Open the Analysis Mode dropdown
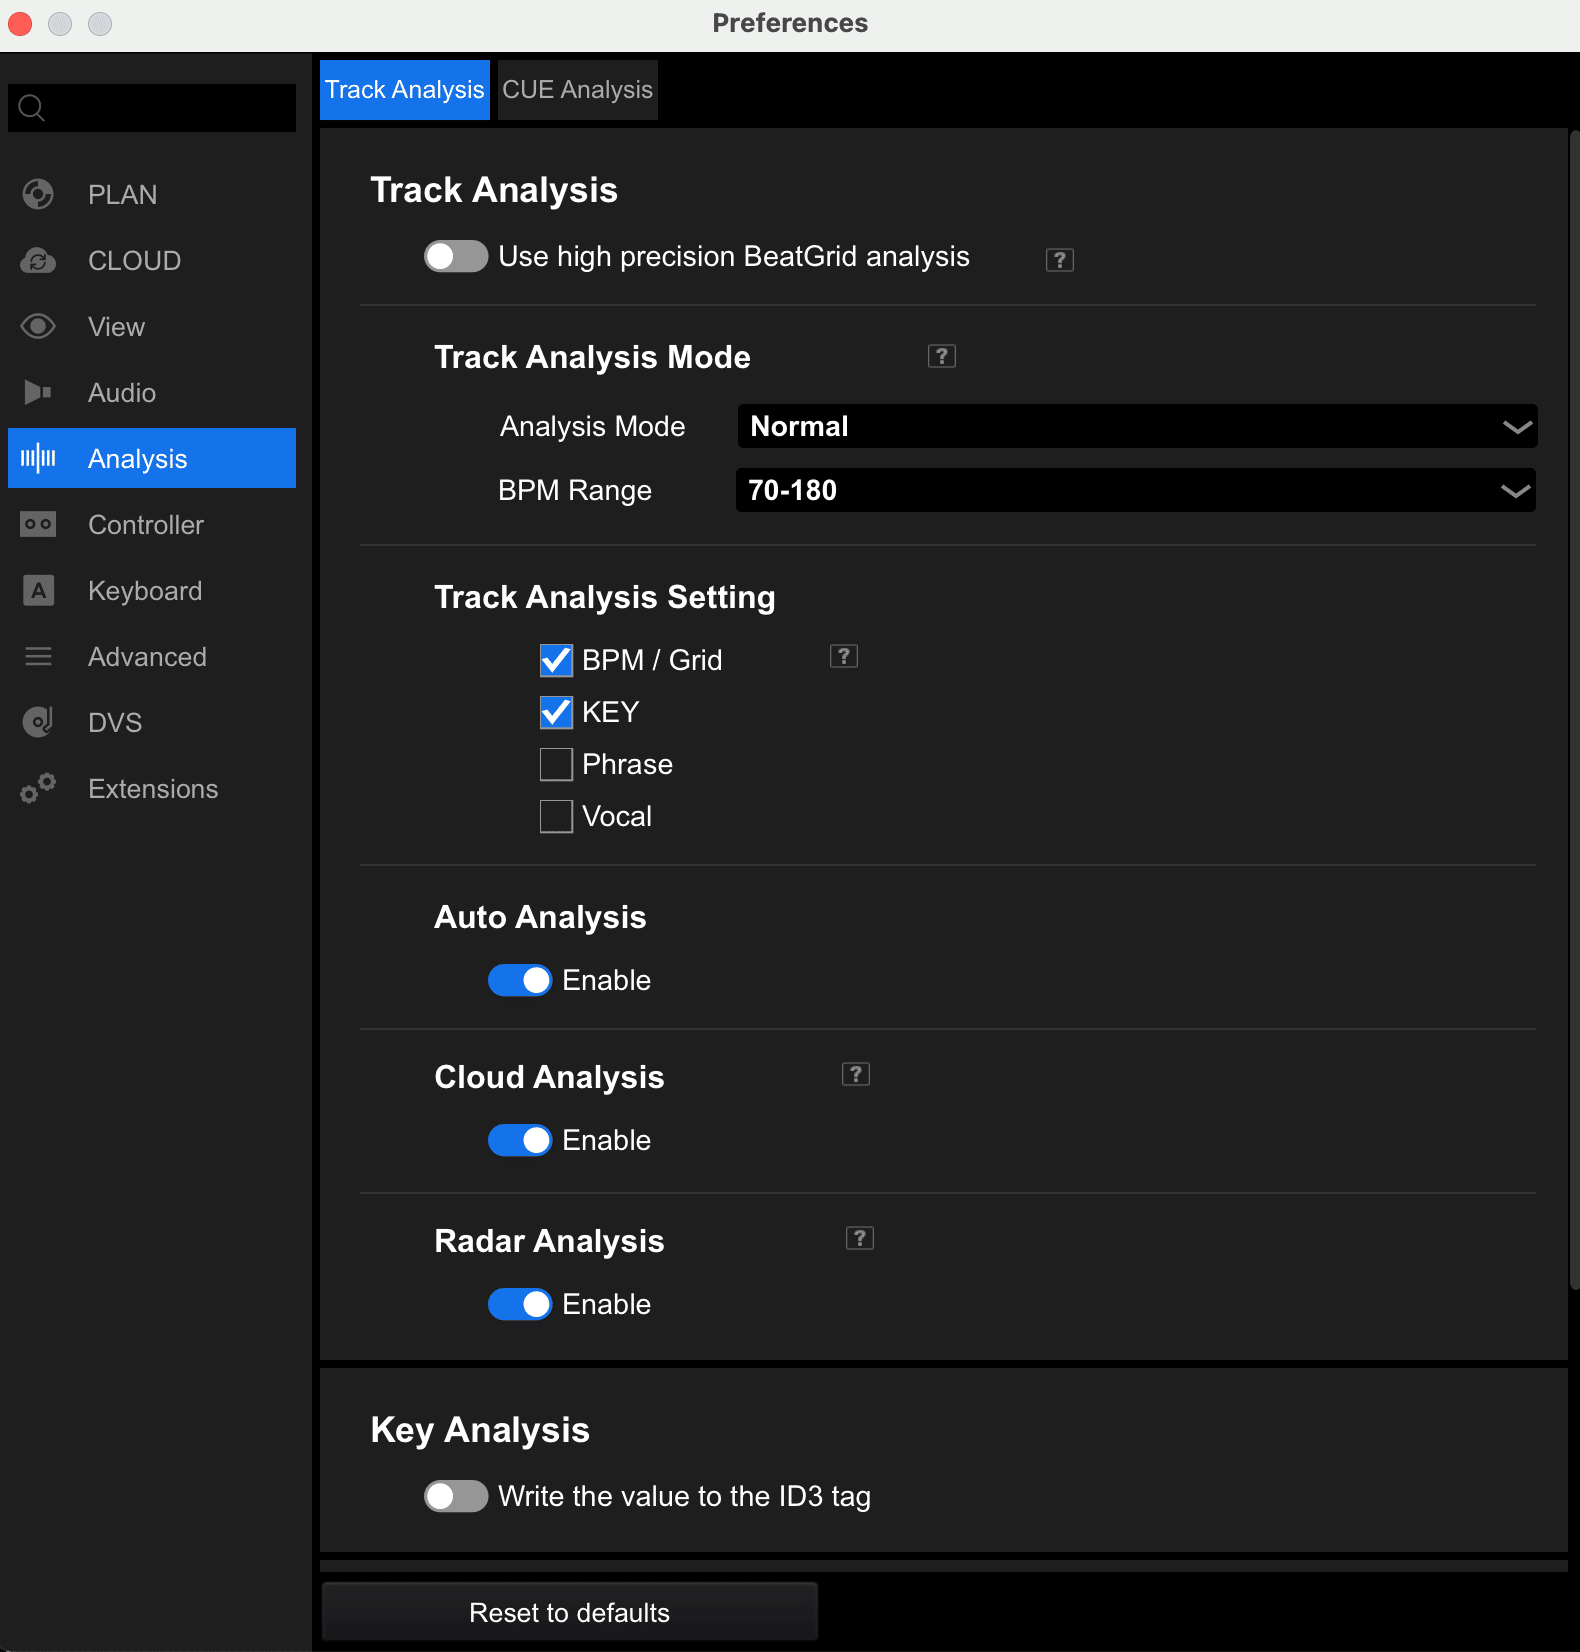The image size is (1580, 1652). (1136, 426)
